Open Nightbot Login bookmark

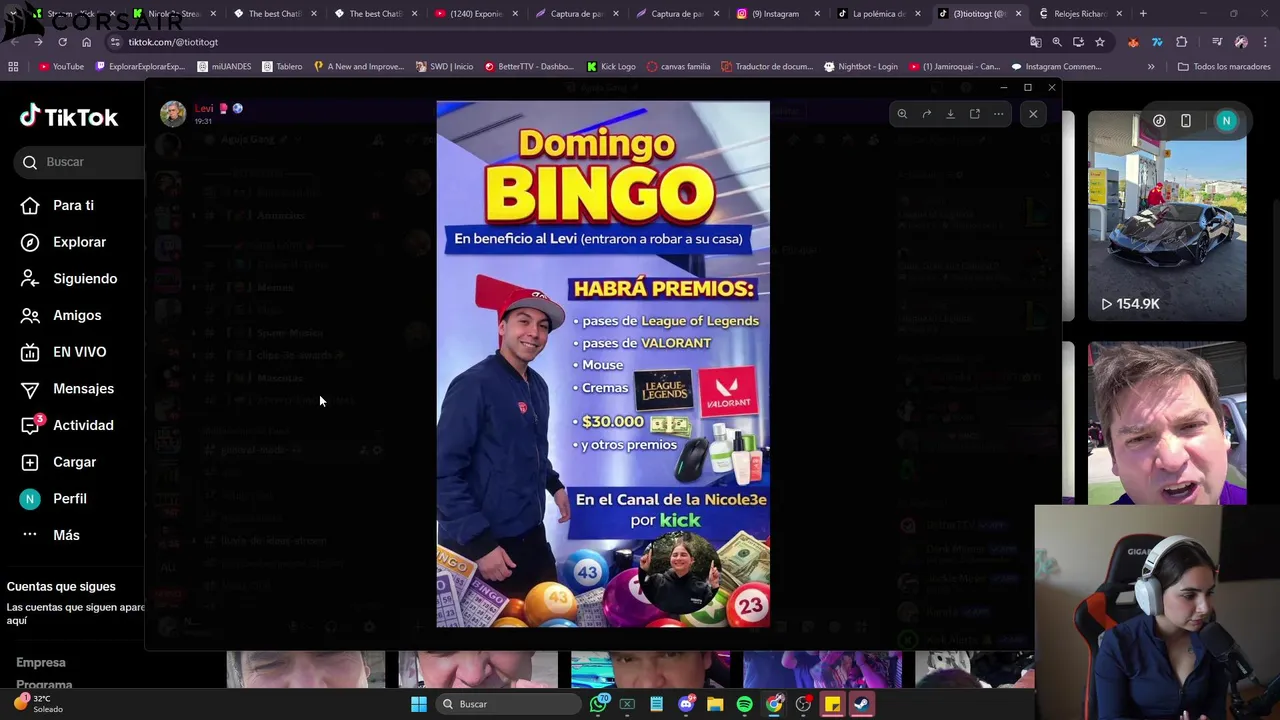[x=860, y=67]
